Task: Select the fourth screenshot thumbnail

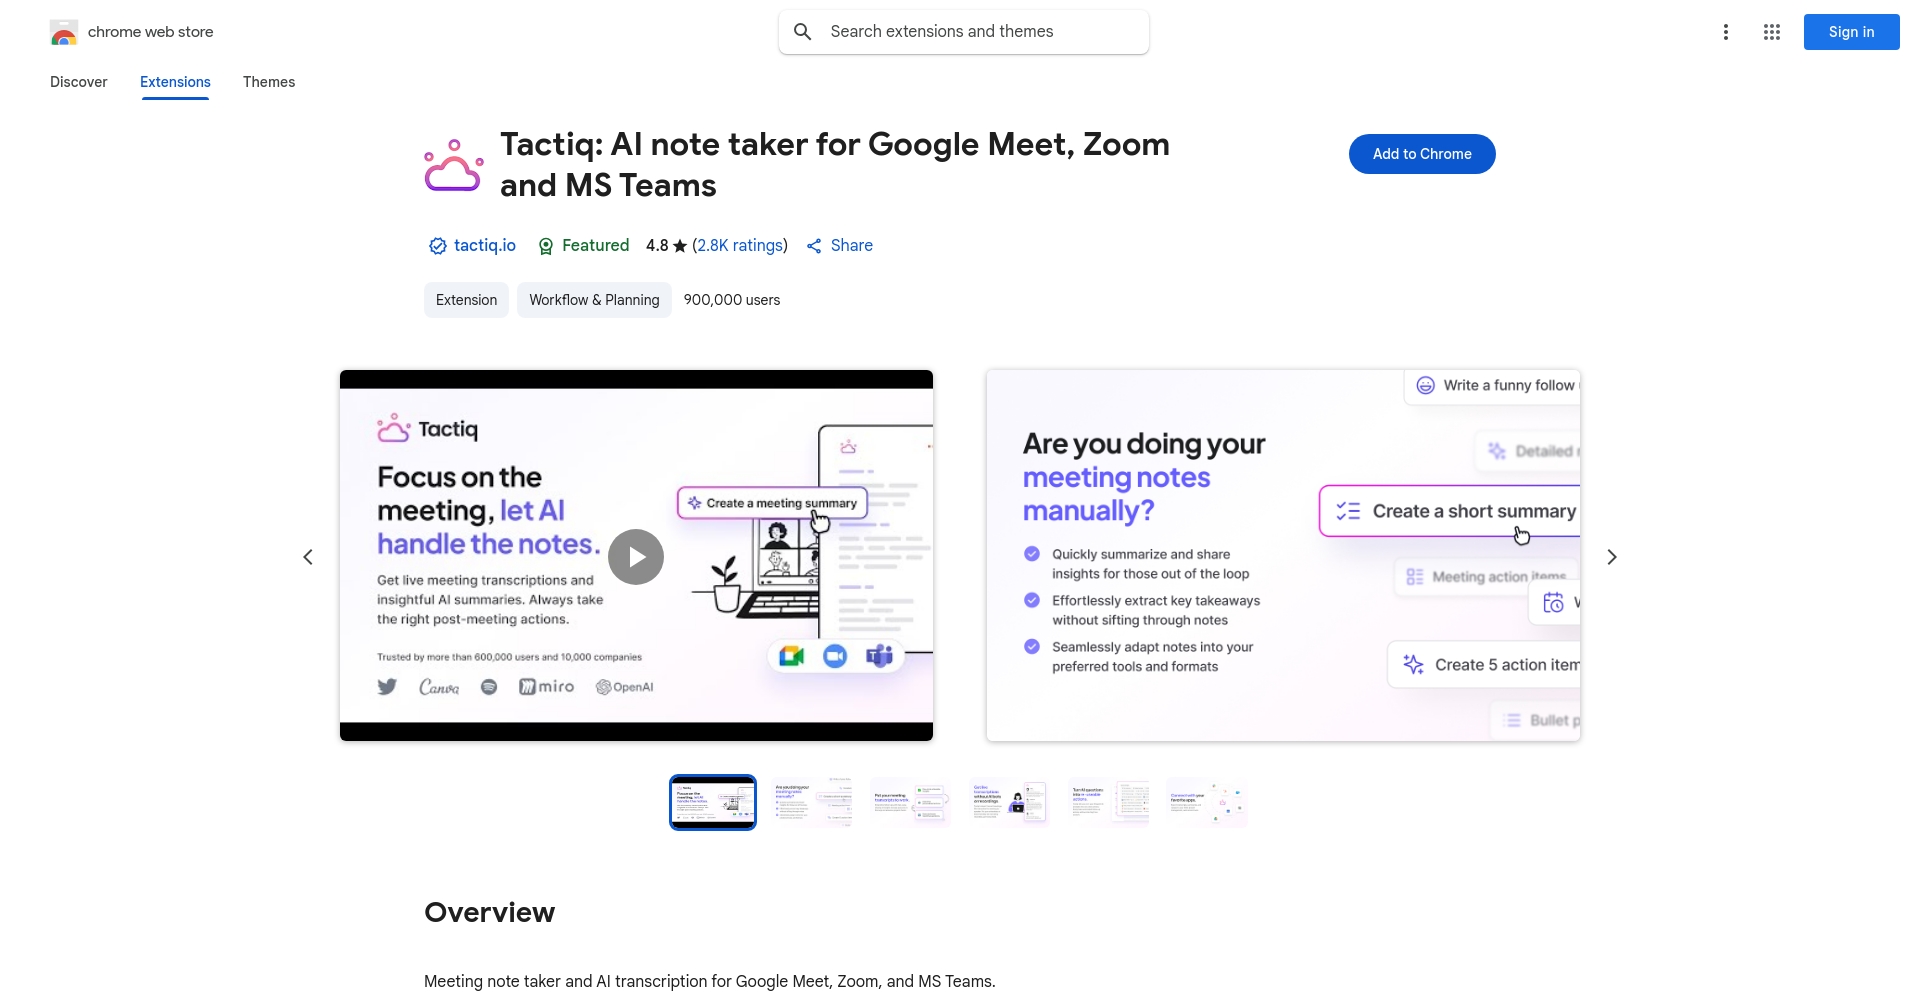Action: click(1010, 802)
